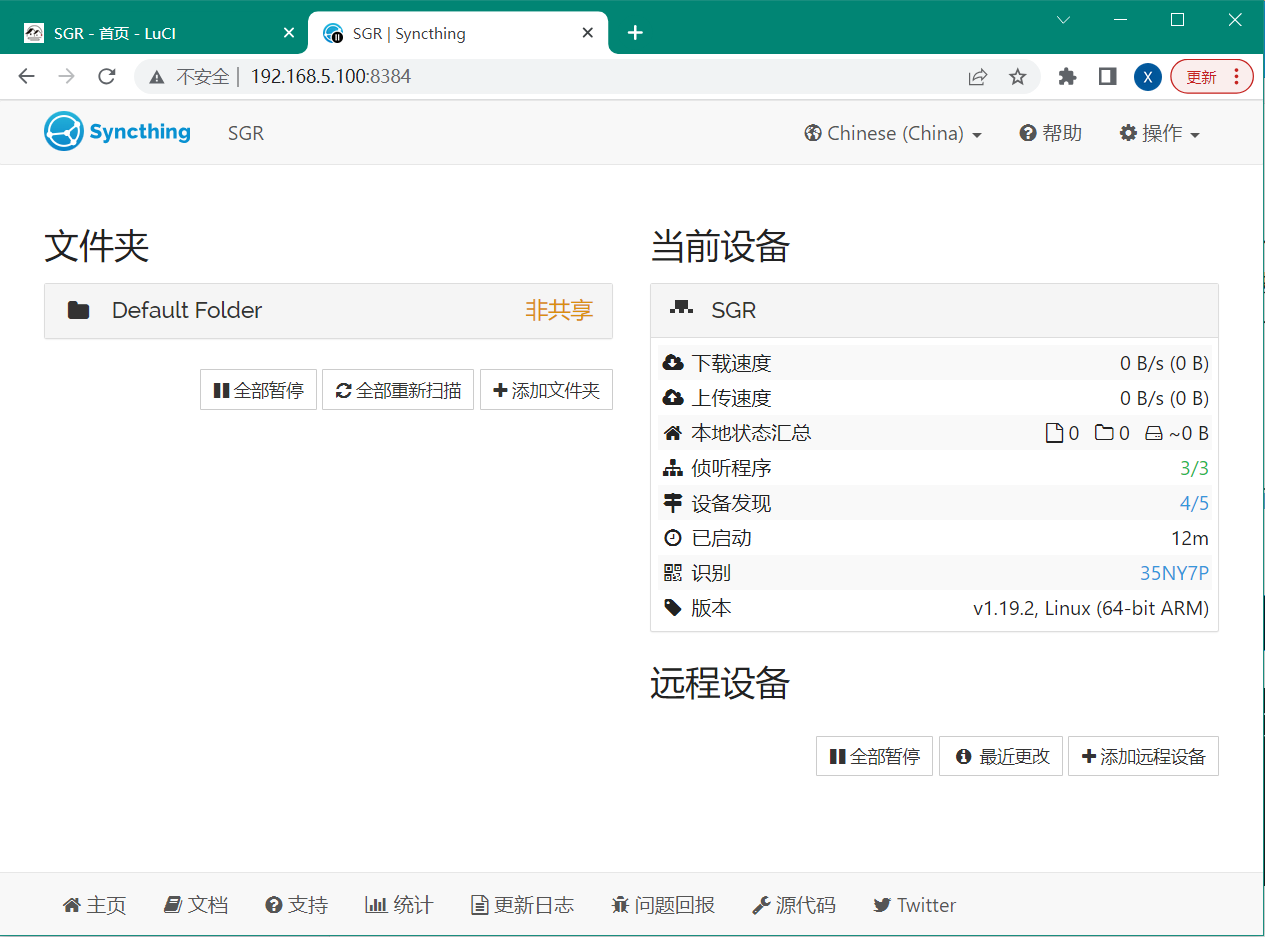1265x937 pixels.
Task: Expand the Default Folder panel
Action: (328, 310)
